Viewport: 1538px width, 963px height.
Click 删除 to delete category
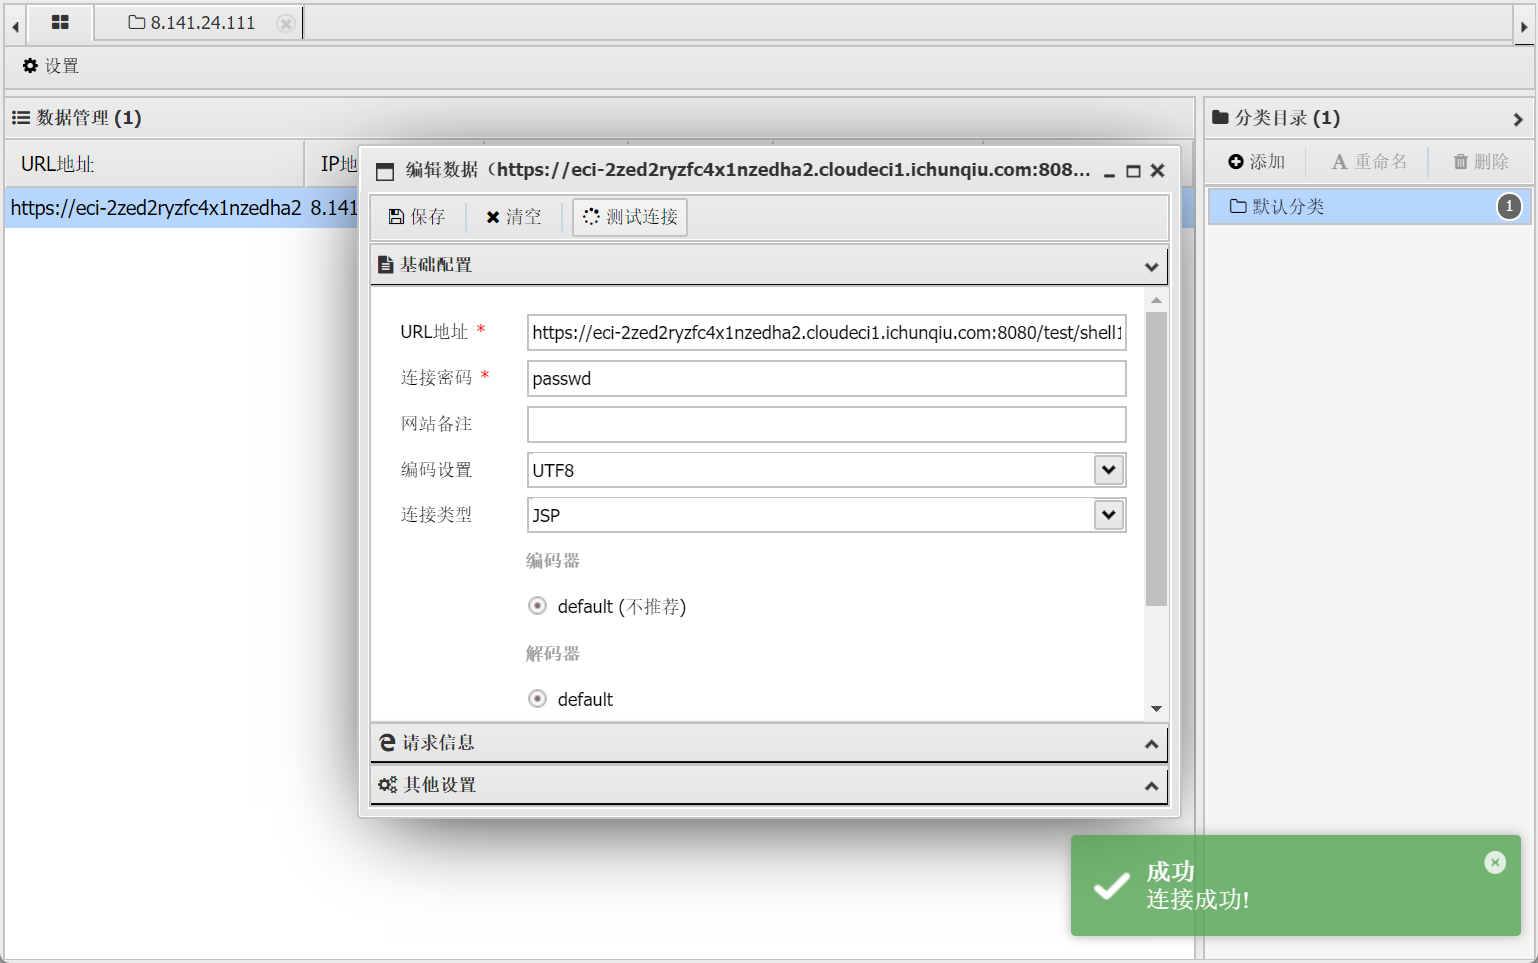click(x=1481, y=162)
